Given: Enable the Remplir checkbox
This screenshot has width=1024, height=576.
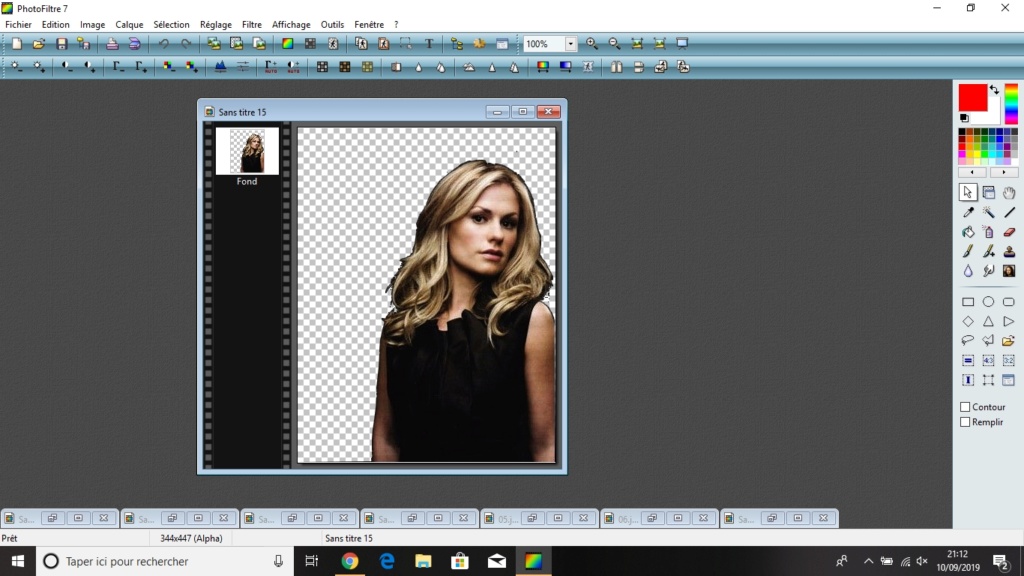Looking at the screenshot, I should (x=965, y=422).
